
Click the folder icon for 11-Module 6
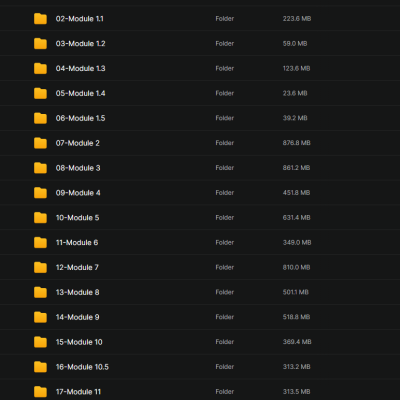[40, 242]
